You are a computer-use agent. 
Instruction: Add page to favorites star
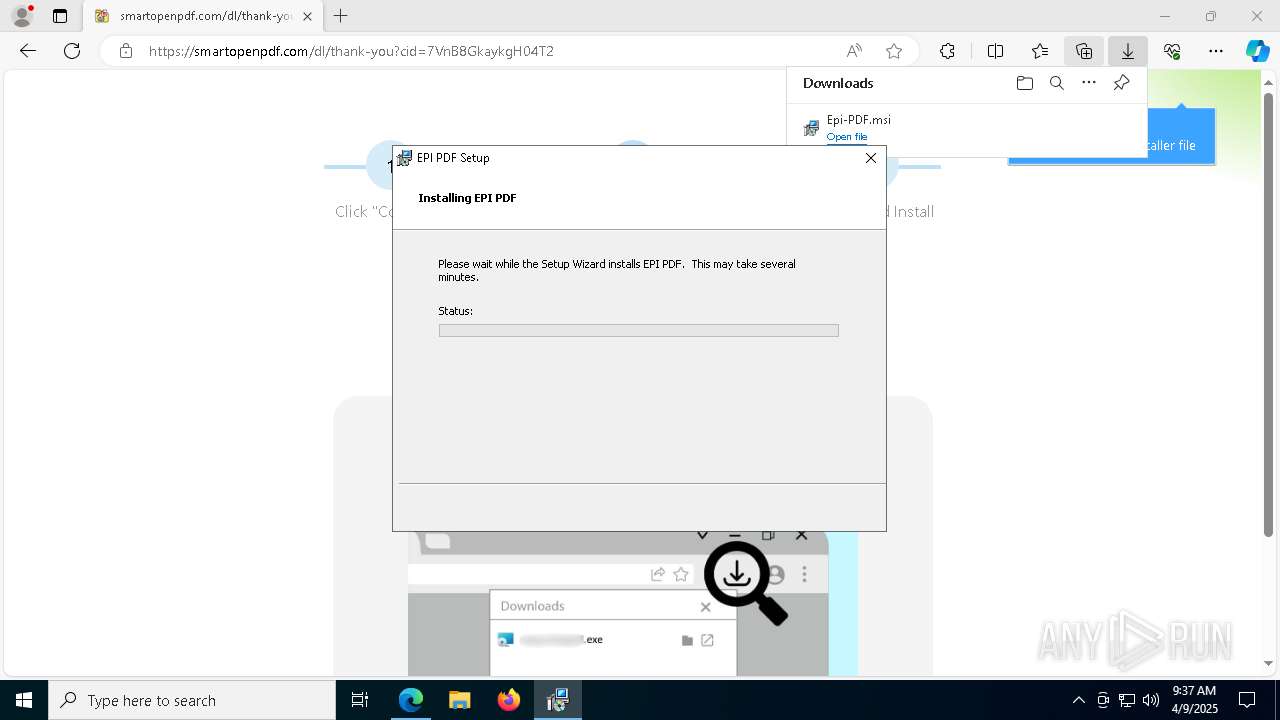point(894,51)
